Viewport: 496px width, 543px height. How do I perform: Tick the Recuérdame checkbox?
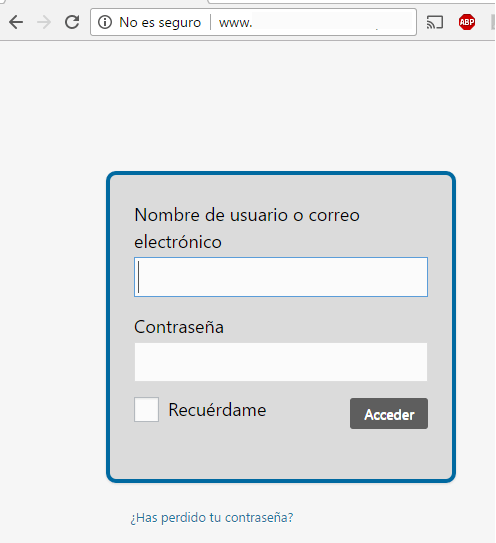click(x=147, y=409)
